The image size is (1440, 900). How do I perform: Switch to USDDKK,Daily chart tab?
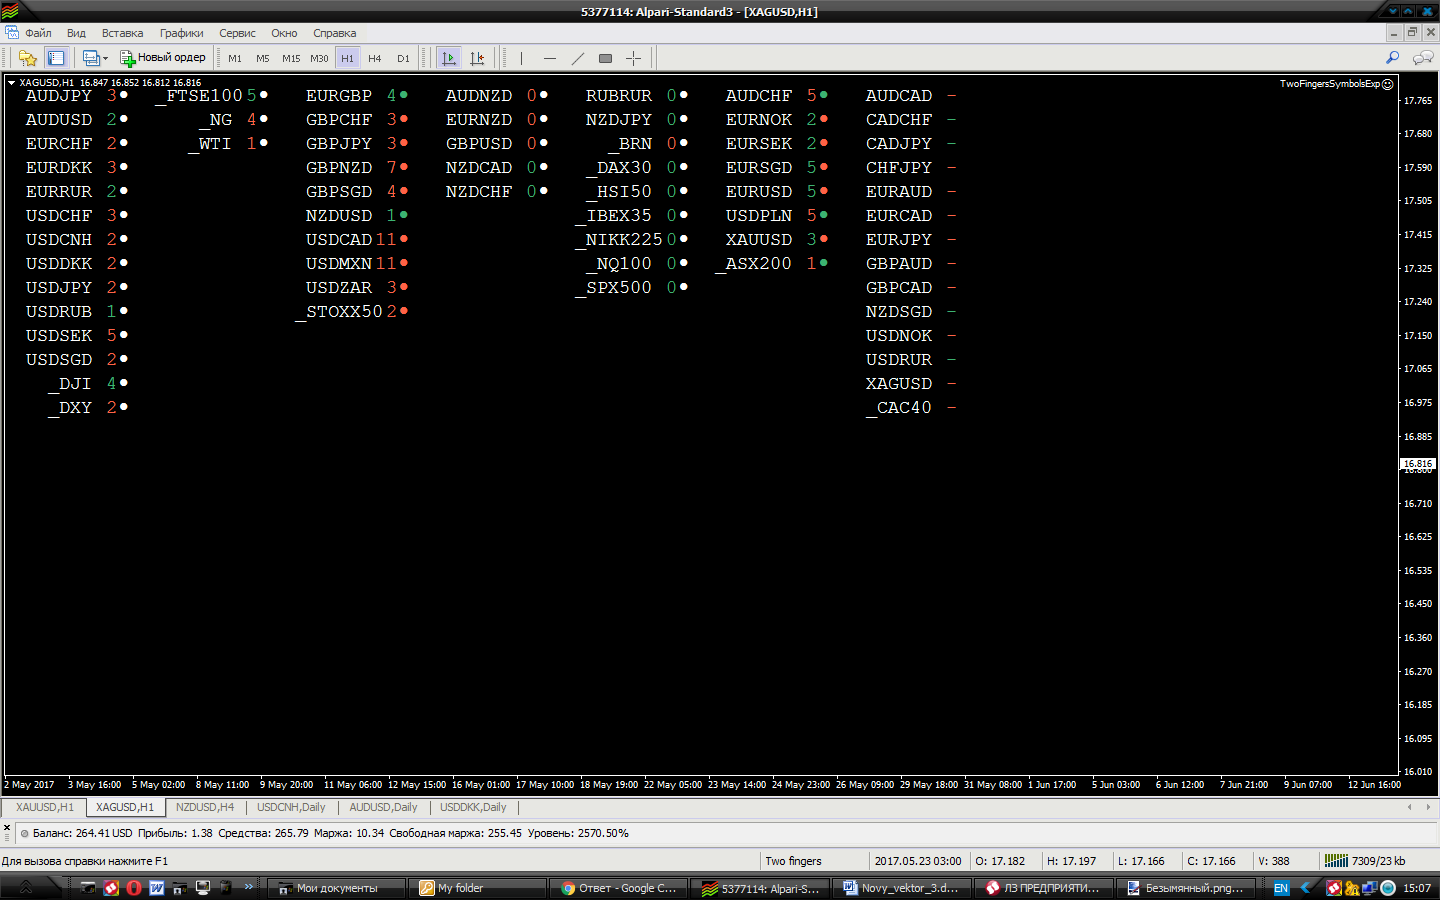click(x=473, y=807)
